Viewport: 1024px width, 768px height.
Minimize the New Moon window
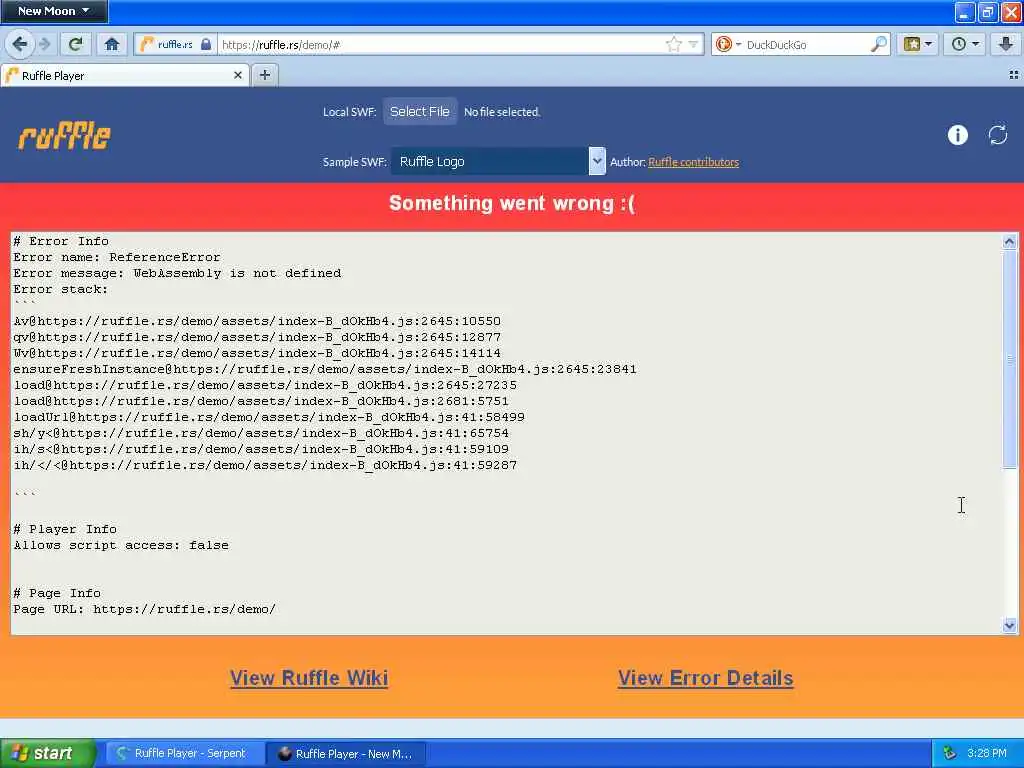click(x=965, y=12)
